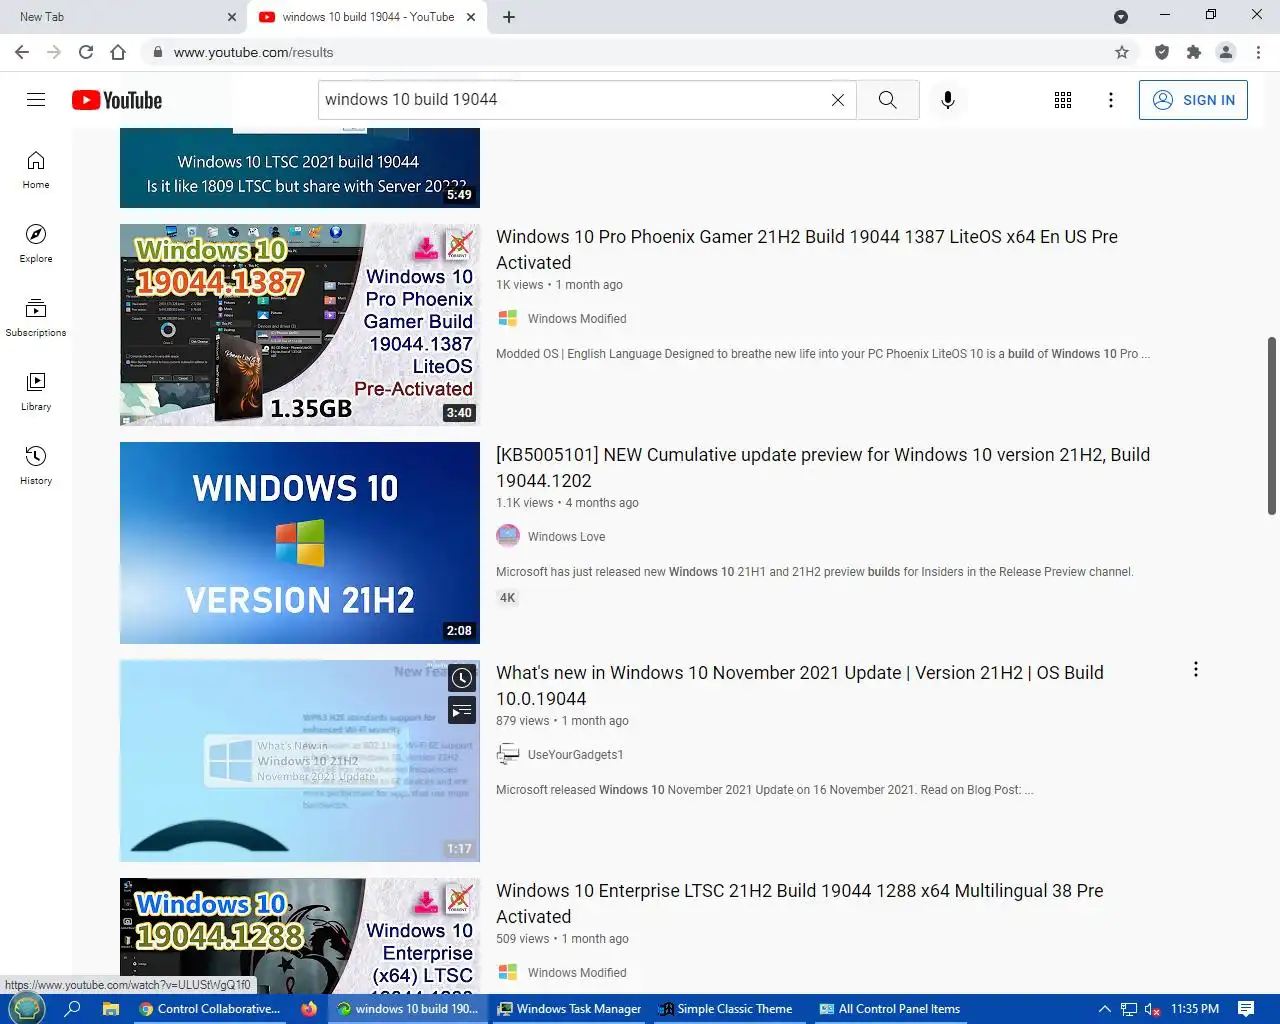The image size is (1280, 1024).
Task: Click the page vertical scrollbar thumb
Action: (1272, 426)
